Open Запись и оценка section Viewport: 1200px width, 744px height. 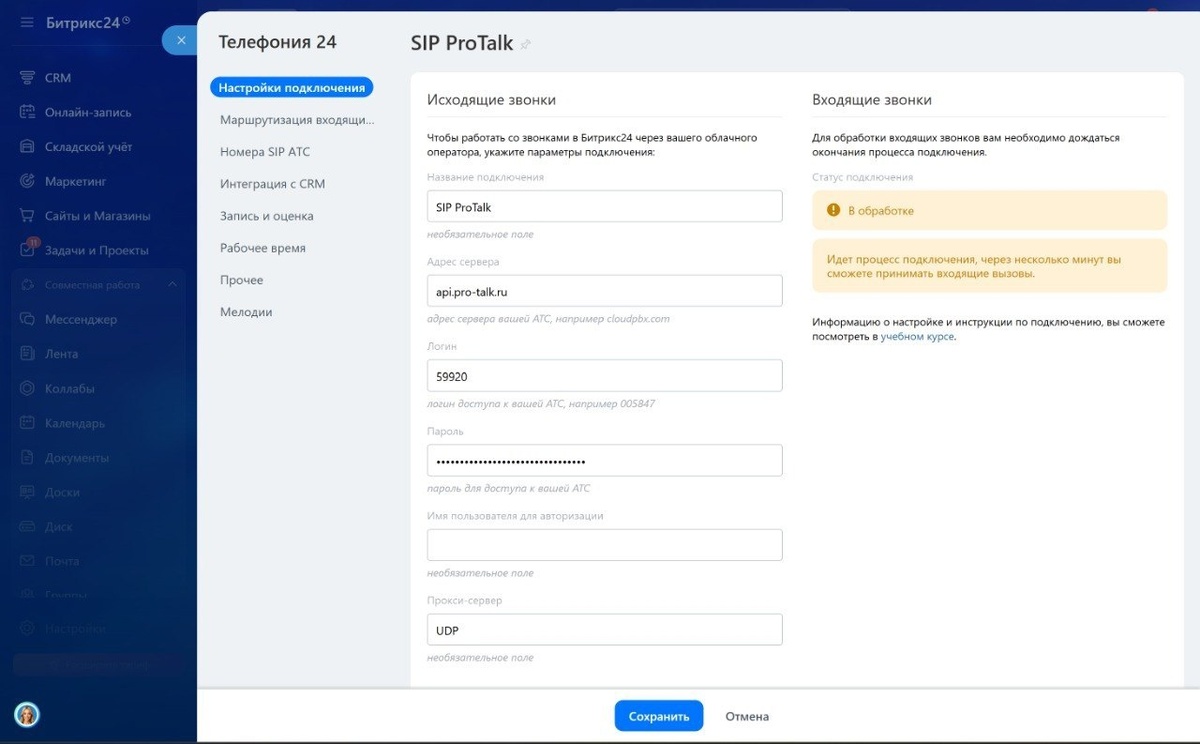tap(267, 216)
